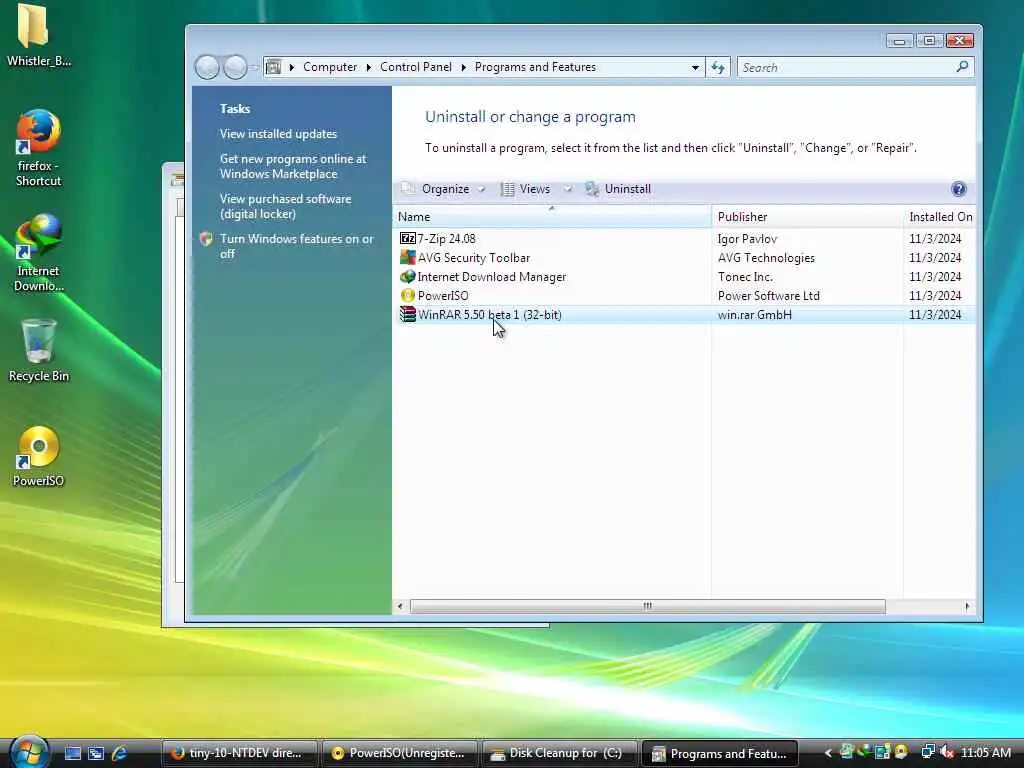Expand the root breadcrumb arrow before Computer
1024x768 pixels.
[291, 67]
